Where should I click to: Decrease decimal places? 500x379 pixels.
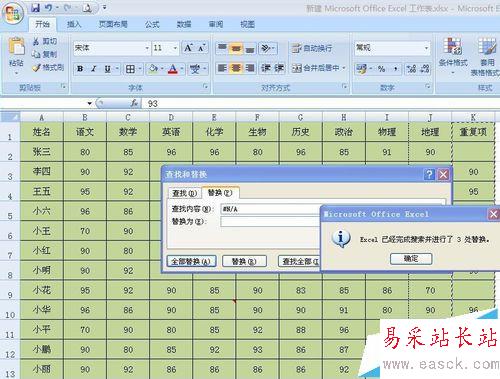click(425, 69)
